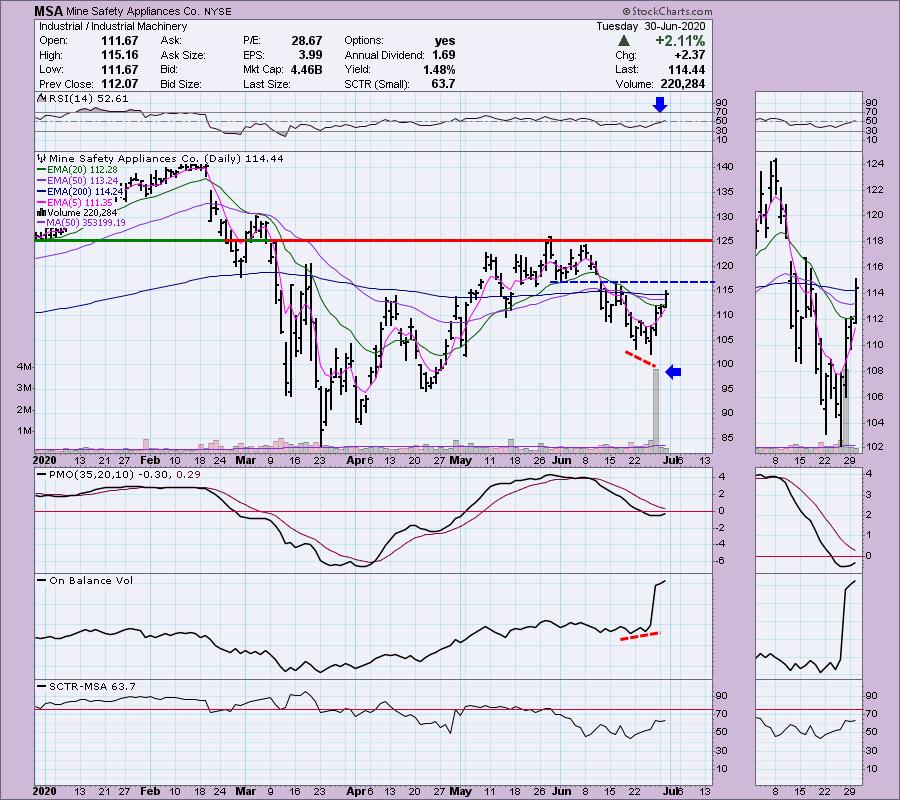Viewport: 900px width, 800px height.
Task: Select the Open value 111.67
Action: point(119,41)
